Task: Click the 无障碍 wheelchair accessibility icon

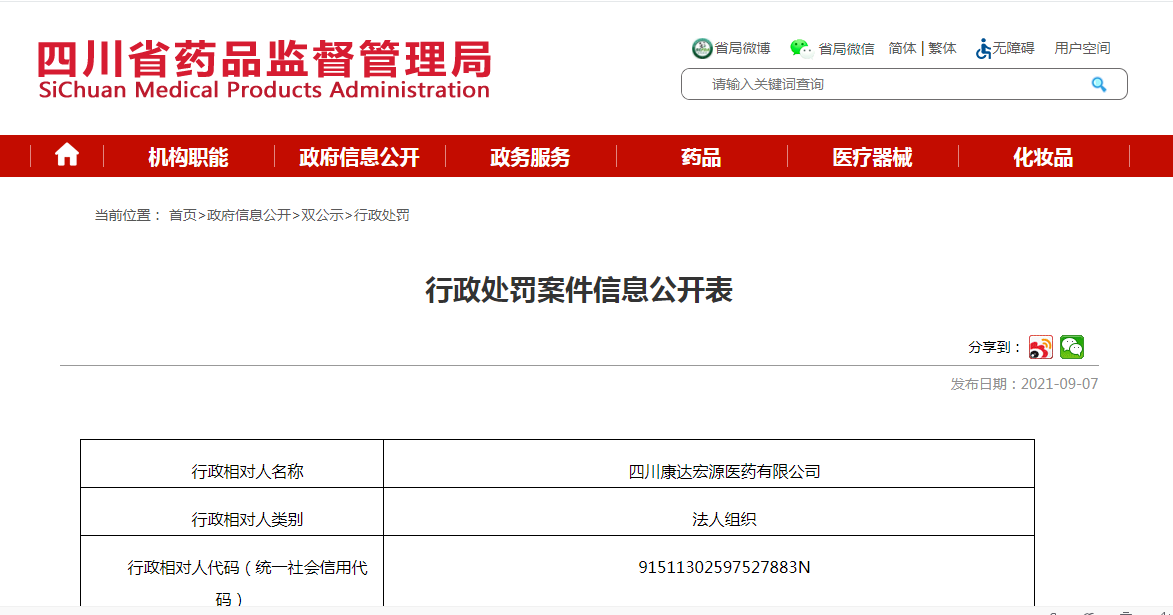Action: coord(983,49)
